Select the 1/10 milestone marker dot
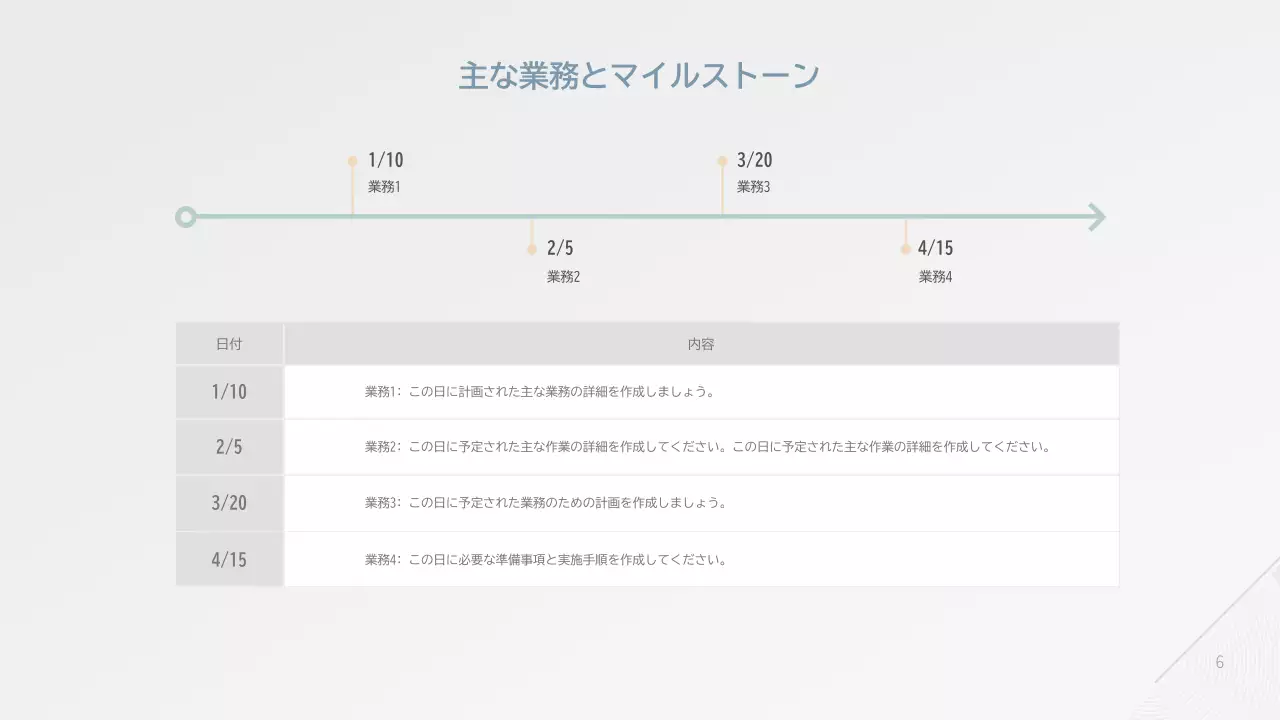 pyautogui.click(x=352, y=159)
